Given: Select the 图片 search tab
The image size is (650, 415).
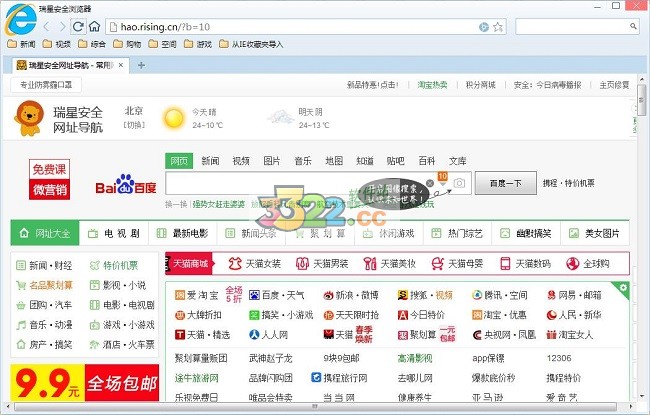Looking at the screenshot, I should click(272, 161).
